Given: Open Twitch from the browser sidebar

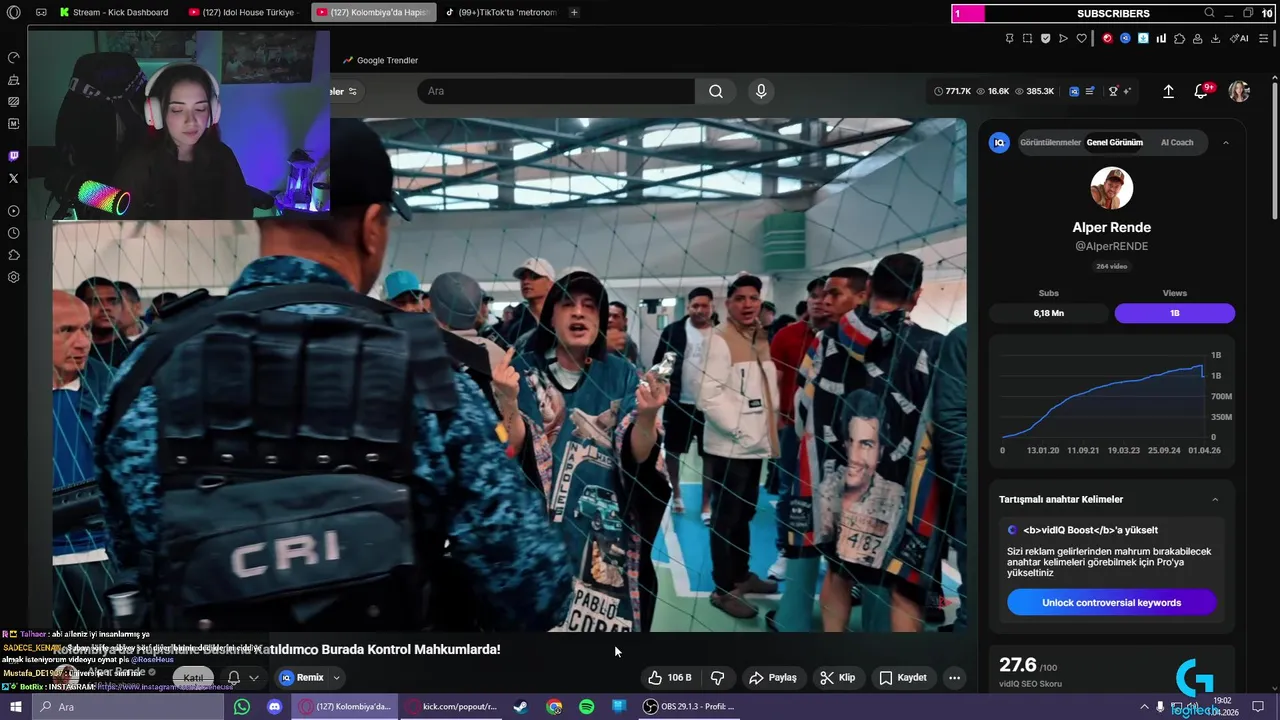Looking at the screenshot, I should tap(14, 156).
